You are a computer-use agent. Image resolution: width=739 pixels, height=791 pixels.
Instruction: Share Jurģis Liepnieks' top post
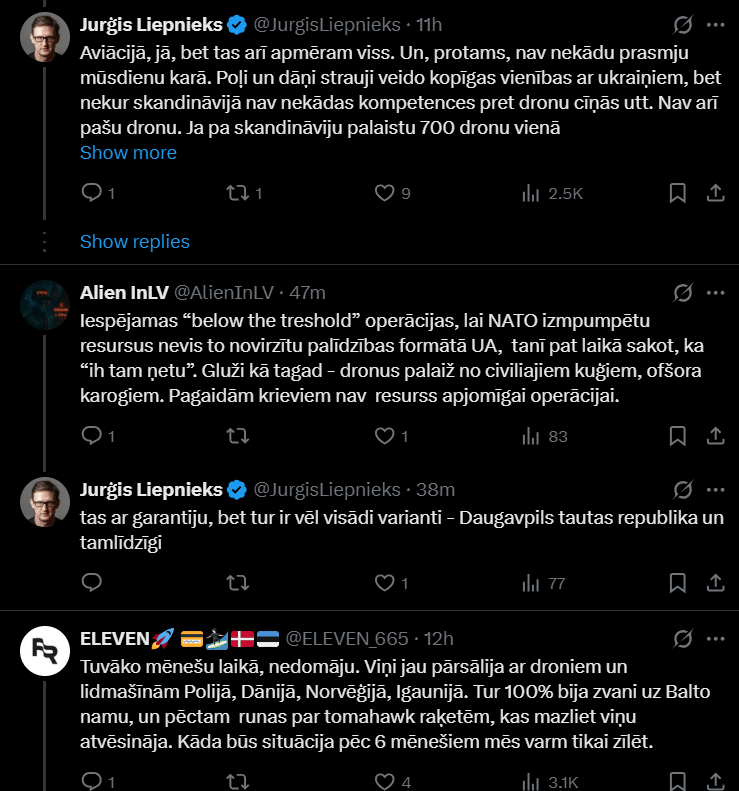click(715, 193)
